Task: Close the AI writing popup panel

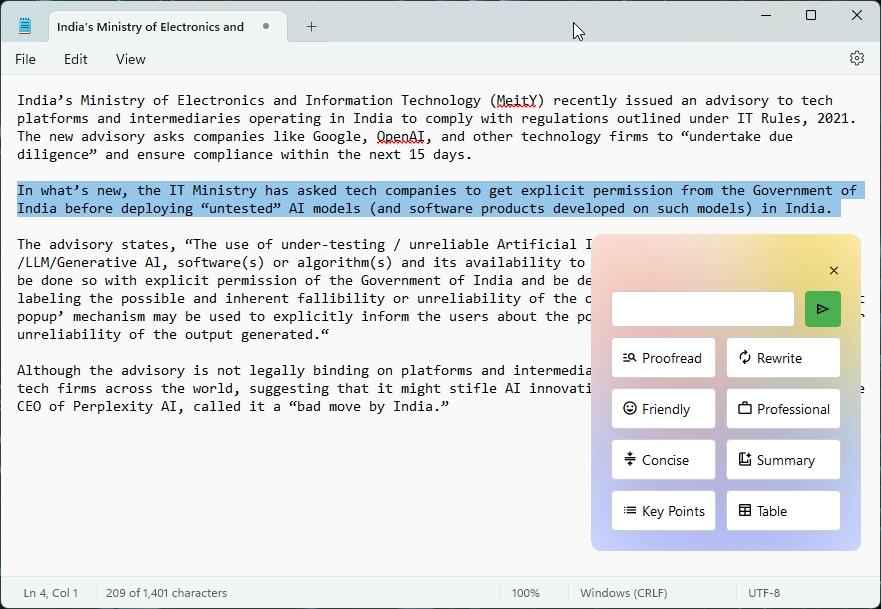Action: click(x=834, y=271)
